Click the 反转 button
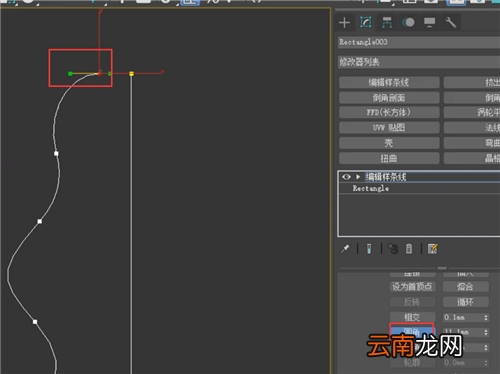The height and width of the screenshot is (374, 500). [x=412, y=302]
